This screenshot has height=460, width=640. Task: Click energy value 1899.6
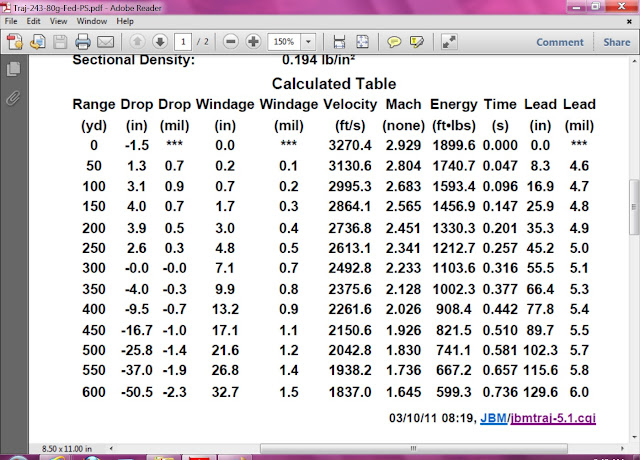point(454,145)
